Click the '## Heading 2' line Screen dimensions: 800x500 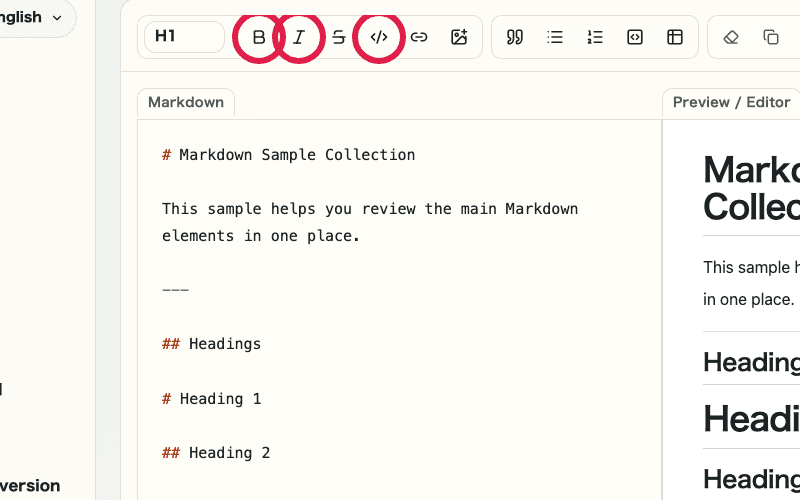tap(216, 453)
